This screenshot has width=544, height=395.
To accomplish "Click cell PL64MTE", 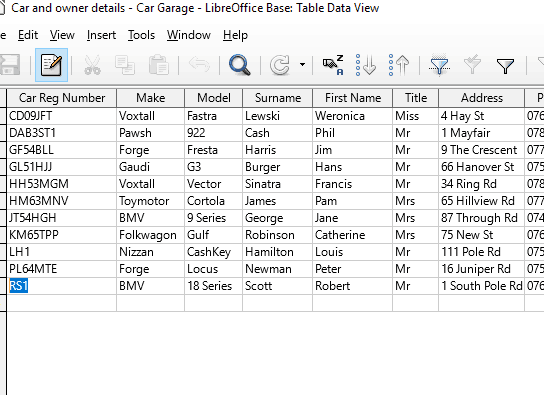I will pyautogui.click(x=62, y=269).
